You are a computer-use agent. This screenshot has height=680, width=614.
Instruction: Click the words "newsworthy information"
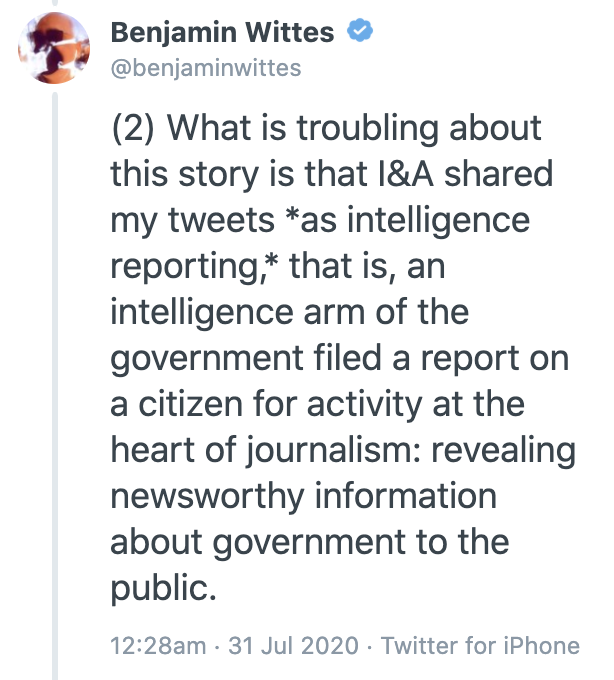tap(304, 497)
